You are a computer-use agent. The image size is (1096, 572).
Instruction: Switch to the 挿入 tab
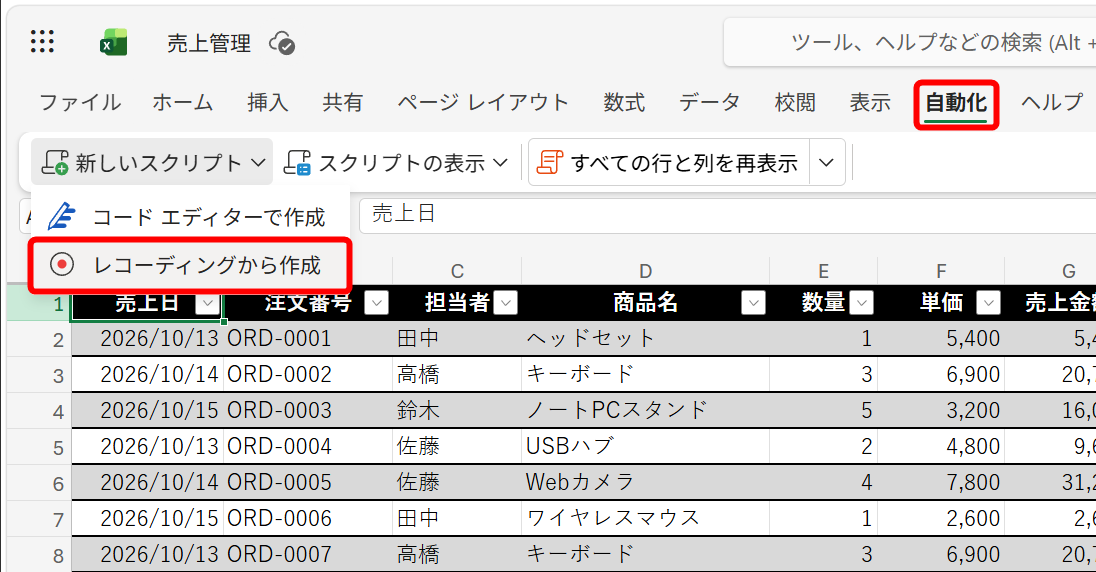point(268,103)
